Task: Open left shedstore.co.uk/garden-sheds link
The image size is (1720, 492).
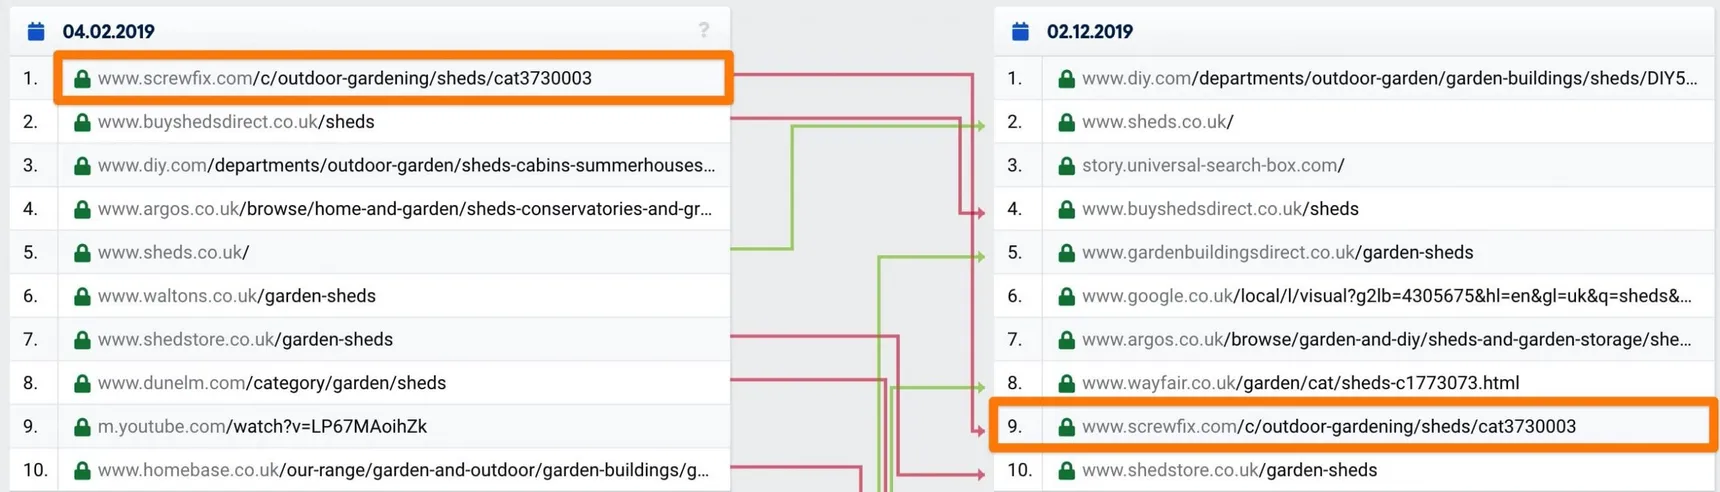Action: pos(245,340)
